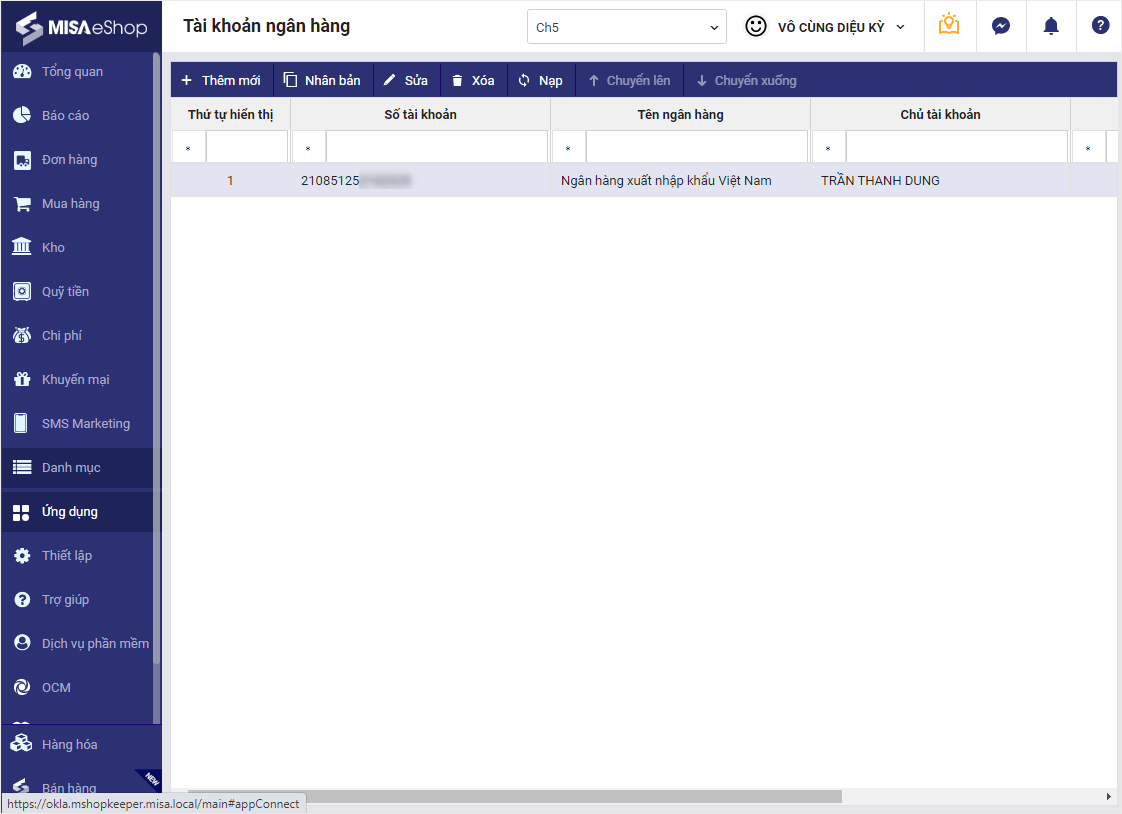Click Nạp reload button

(541, 80)
